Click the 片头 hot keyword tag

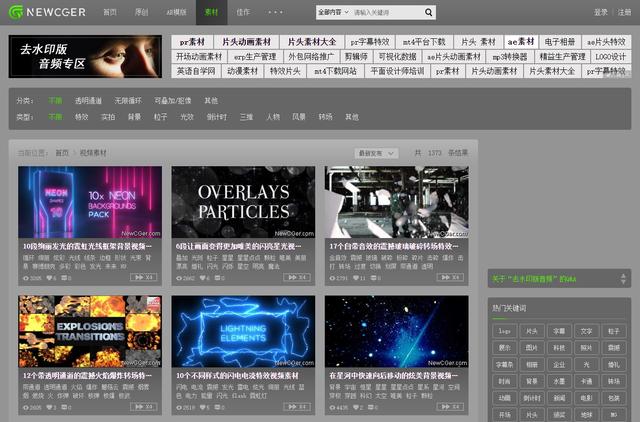point(531,329)
